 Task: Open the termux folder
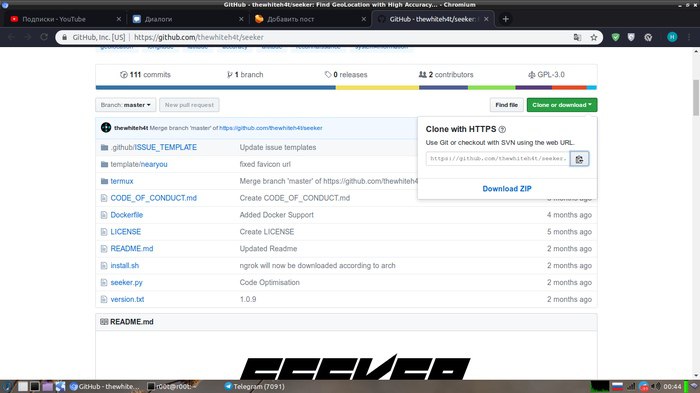(122, 181)
